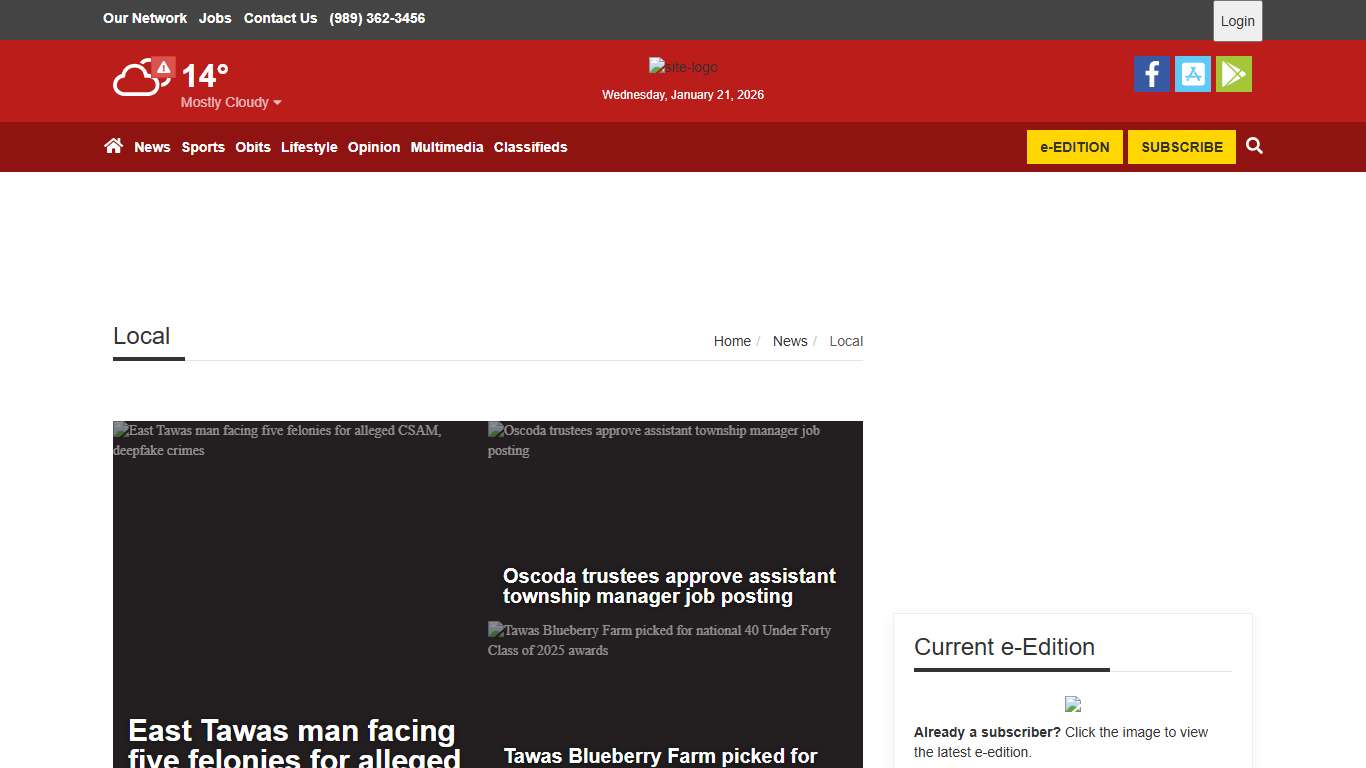Open the e-EDITION button
The height and width of the screenshot is (768, 1366).
pos(1074,147)
